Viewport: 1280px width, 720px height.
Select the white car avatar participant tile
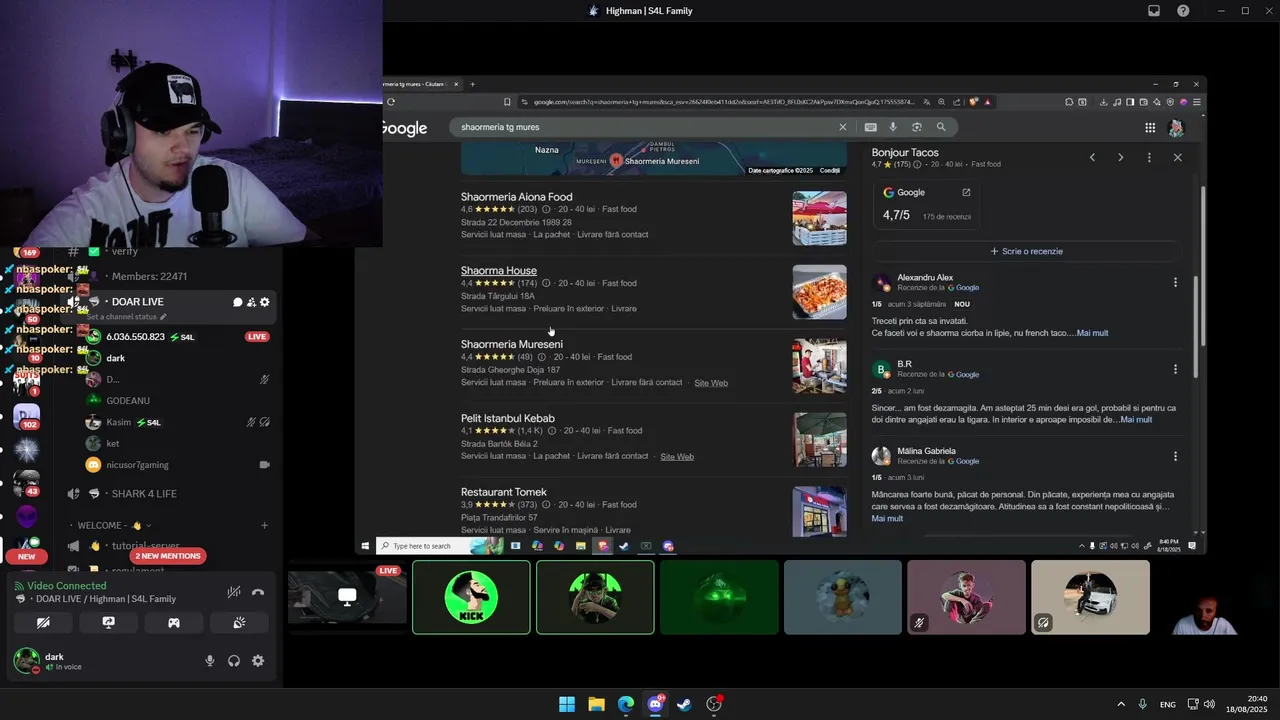point(1090,597)
